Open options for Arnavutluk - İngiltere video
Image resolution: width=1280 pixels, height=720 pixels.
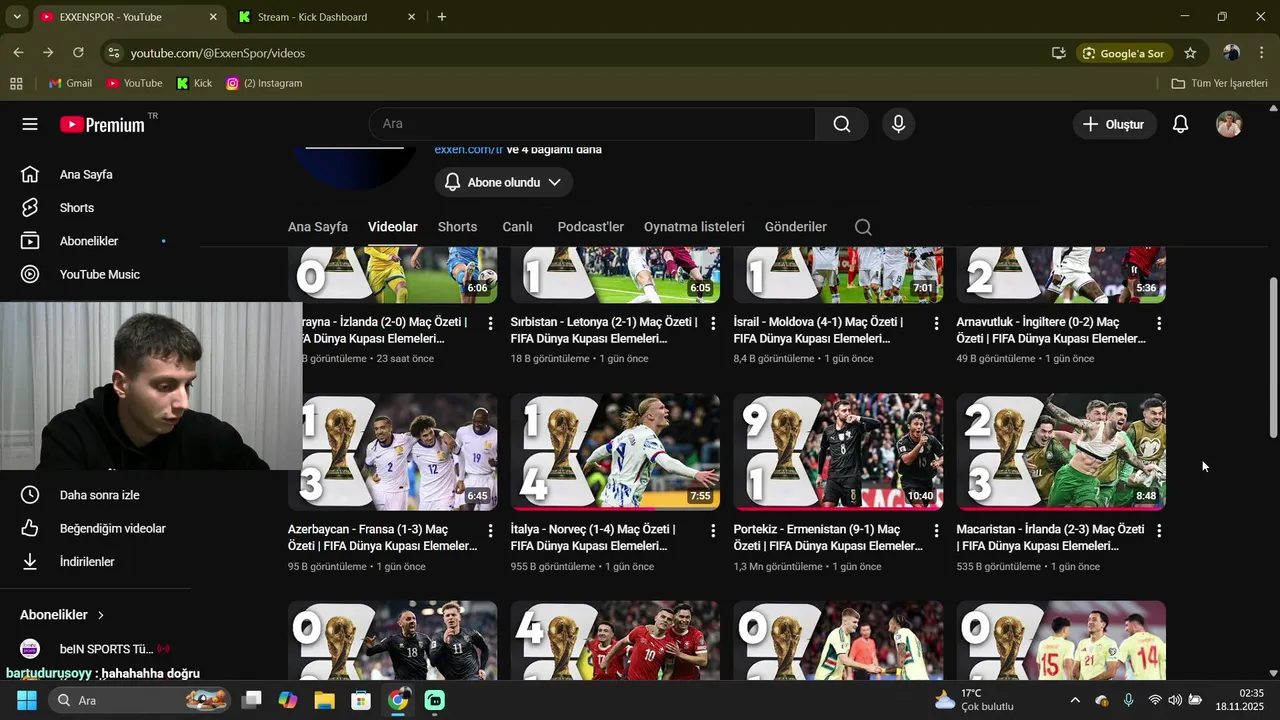click(x=1159, y=323)
